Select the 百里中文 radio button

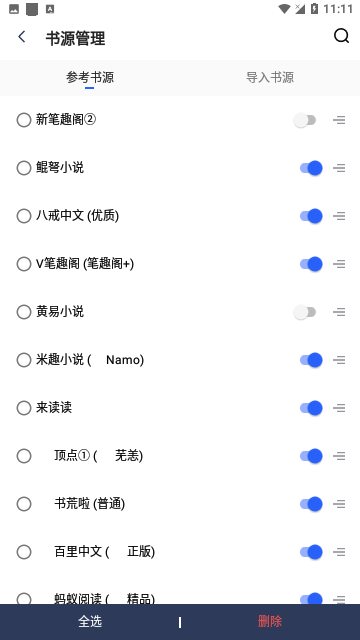24,552
